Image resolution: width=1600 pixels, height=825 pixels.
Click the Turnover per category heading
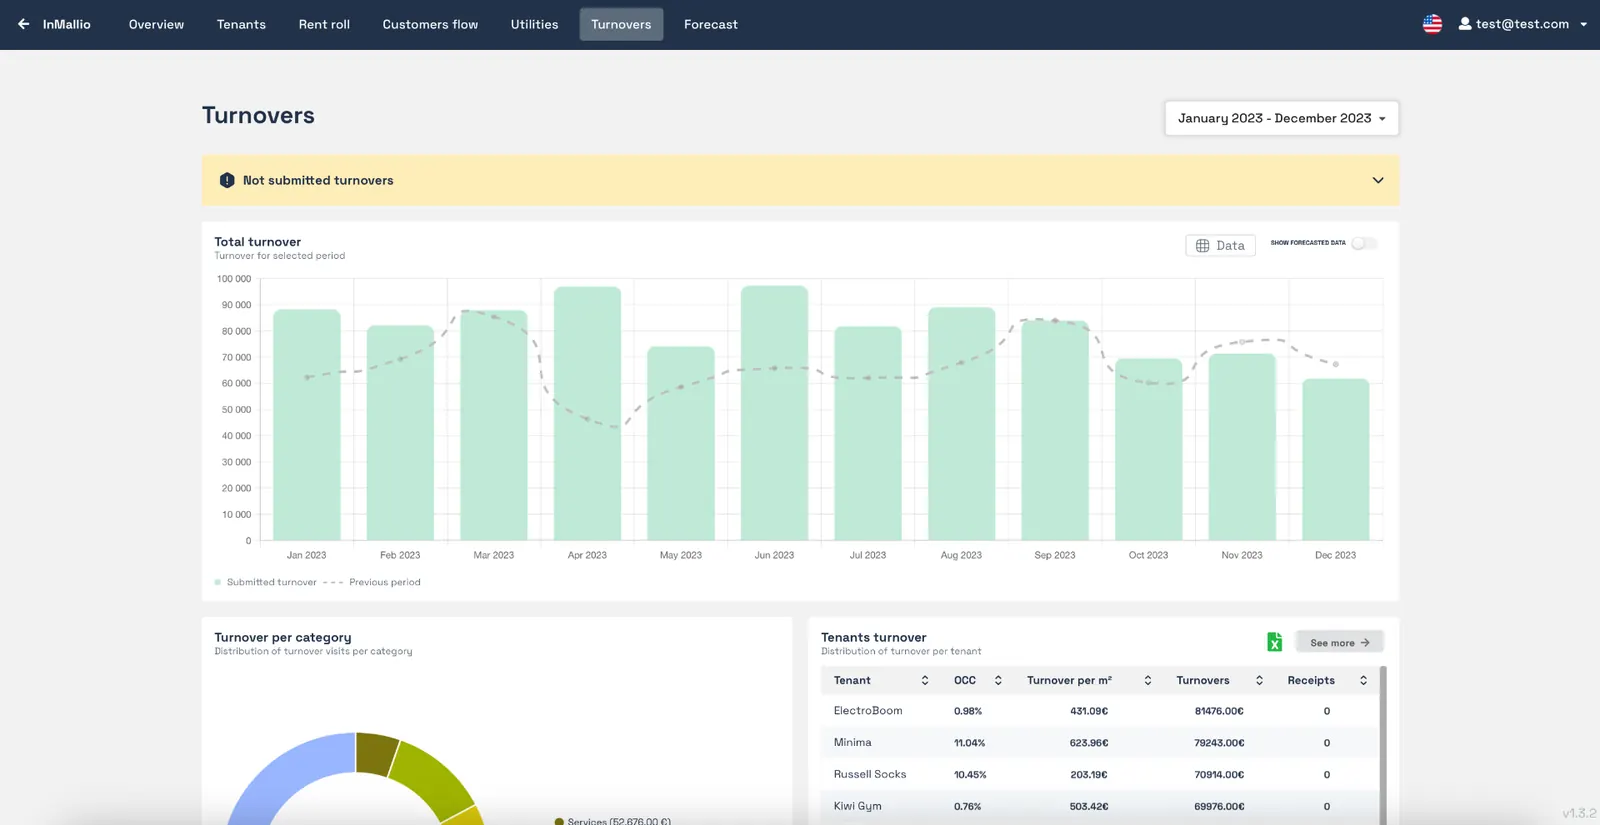[x=283, y=637]
